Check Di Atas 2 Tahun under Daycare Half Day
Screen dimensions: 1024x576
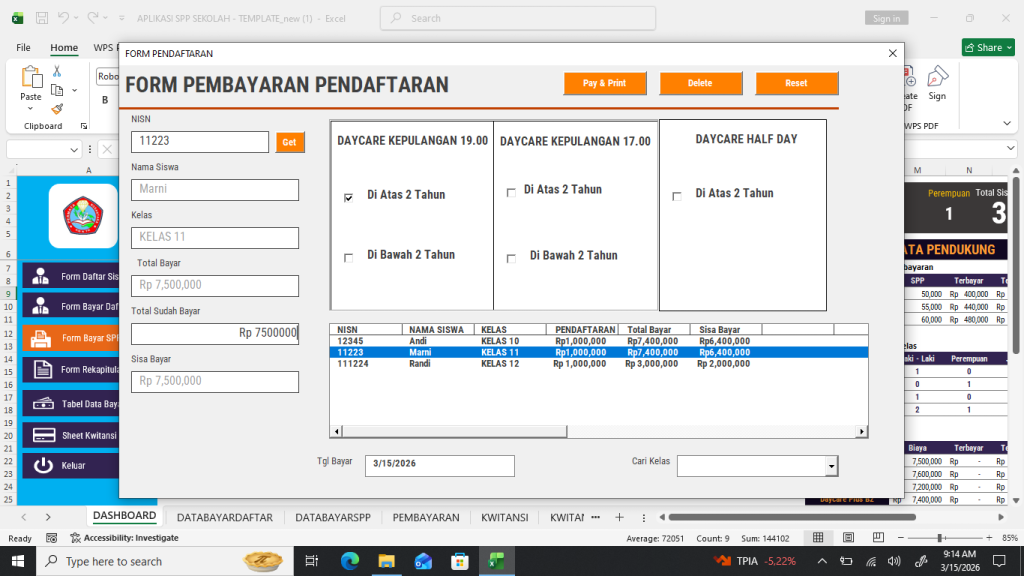(x=677, y=196)
